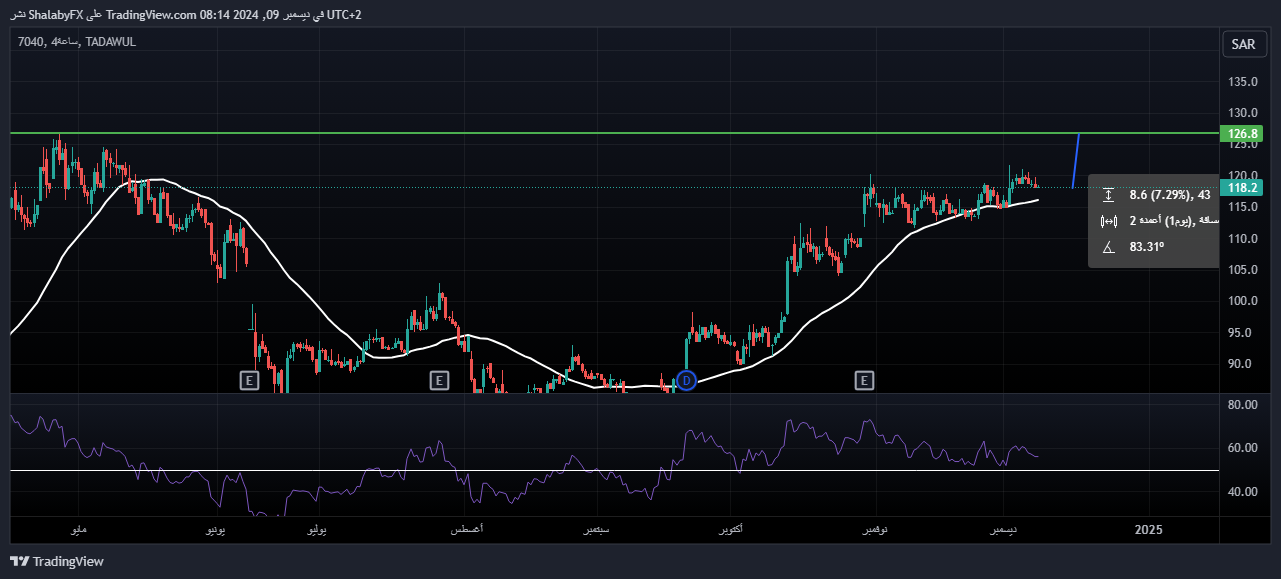Image resolution: width=1281 pixels, height=579 pixels.
Task: Select the current price 118.2 label
Action: pos(1241,187)
